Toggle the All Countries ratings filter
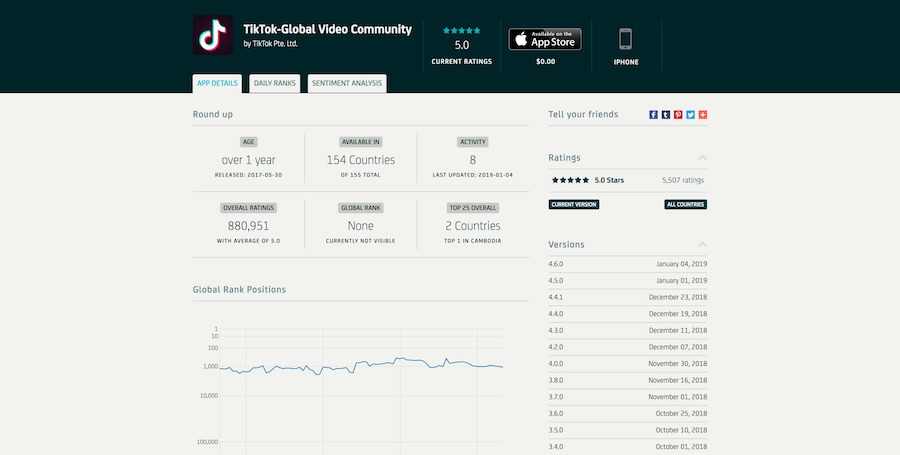 coord(686,204)
